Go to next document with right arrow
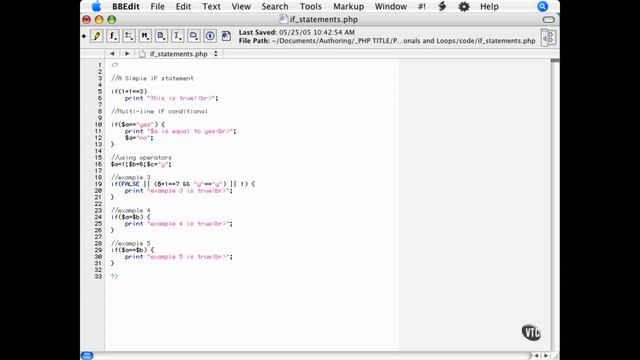This screenshot has height=360, width=640. [127, 53]
